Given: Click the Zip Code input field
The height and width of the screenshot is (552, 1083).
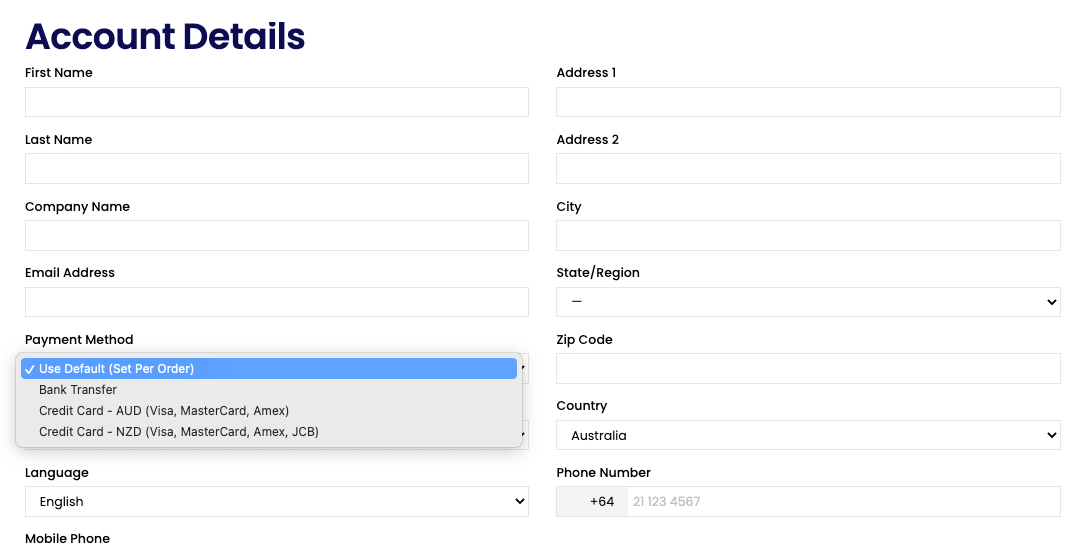Looking at the screenshot, I should point(808,369).
